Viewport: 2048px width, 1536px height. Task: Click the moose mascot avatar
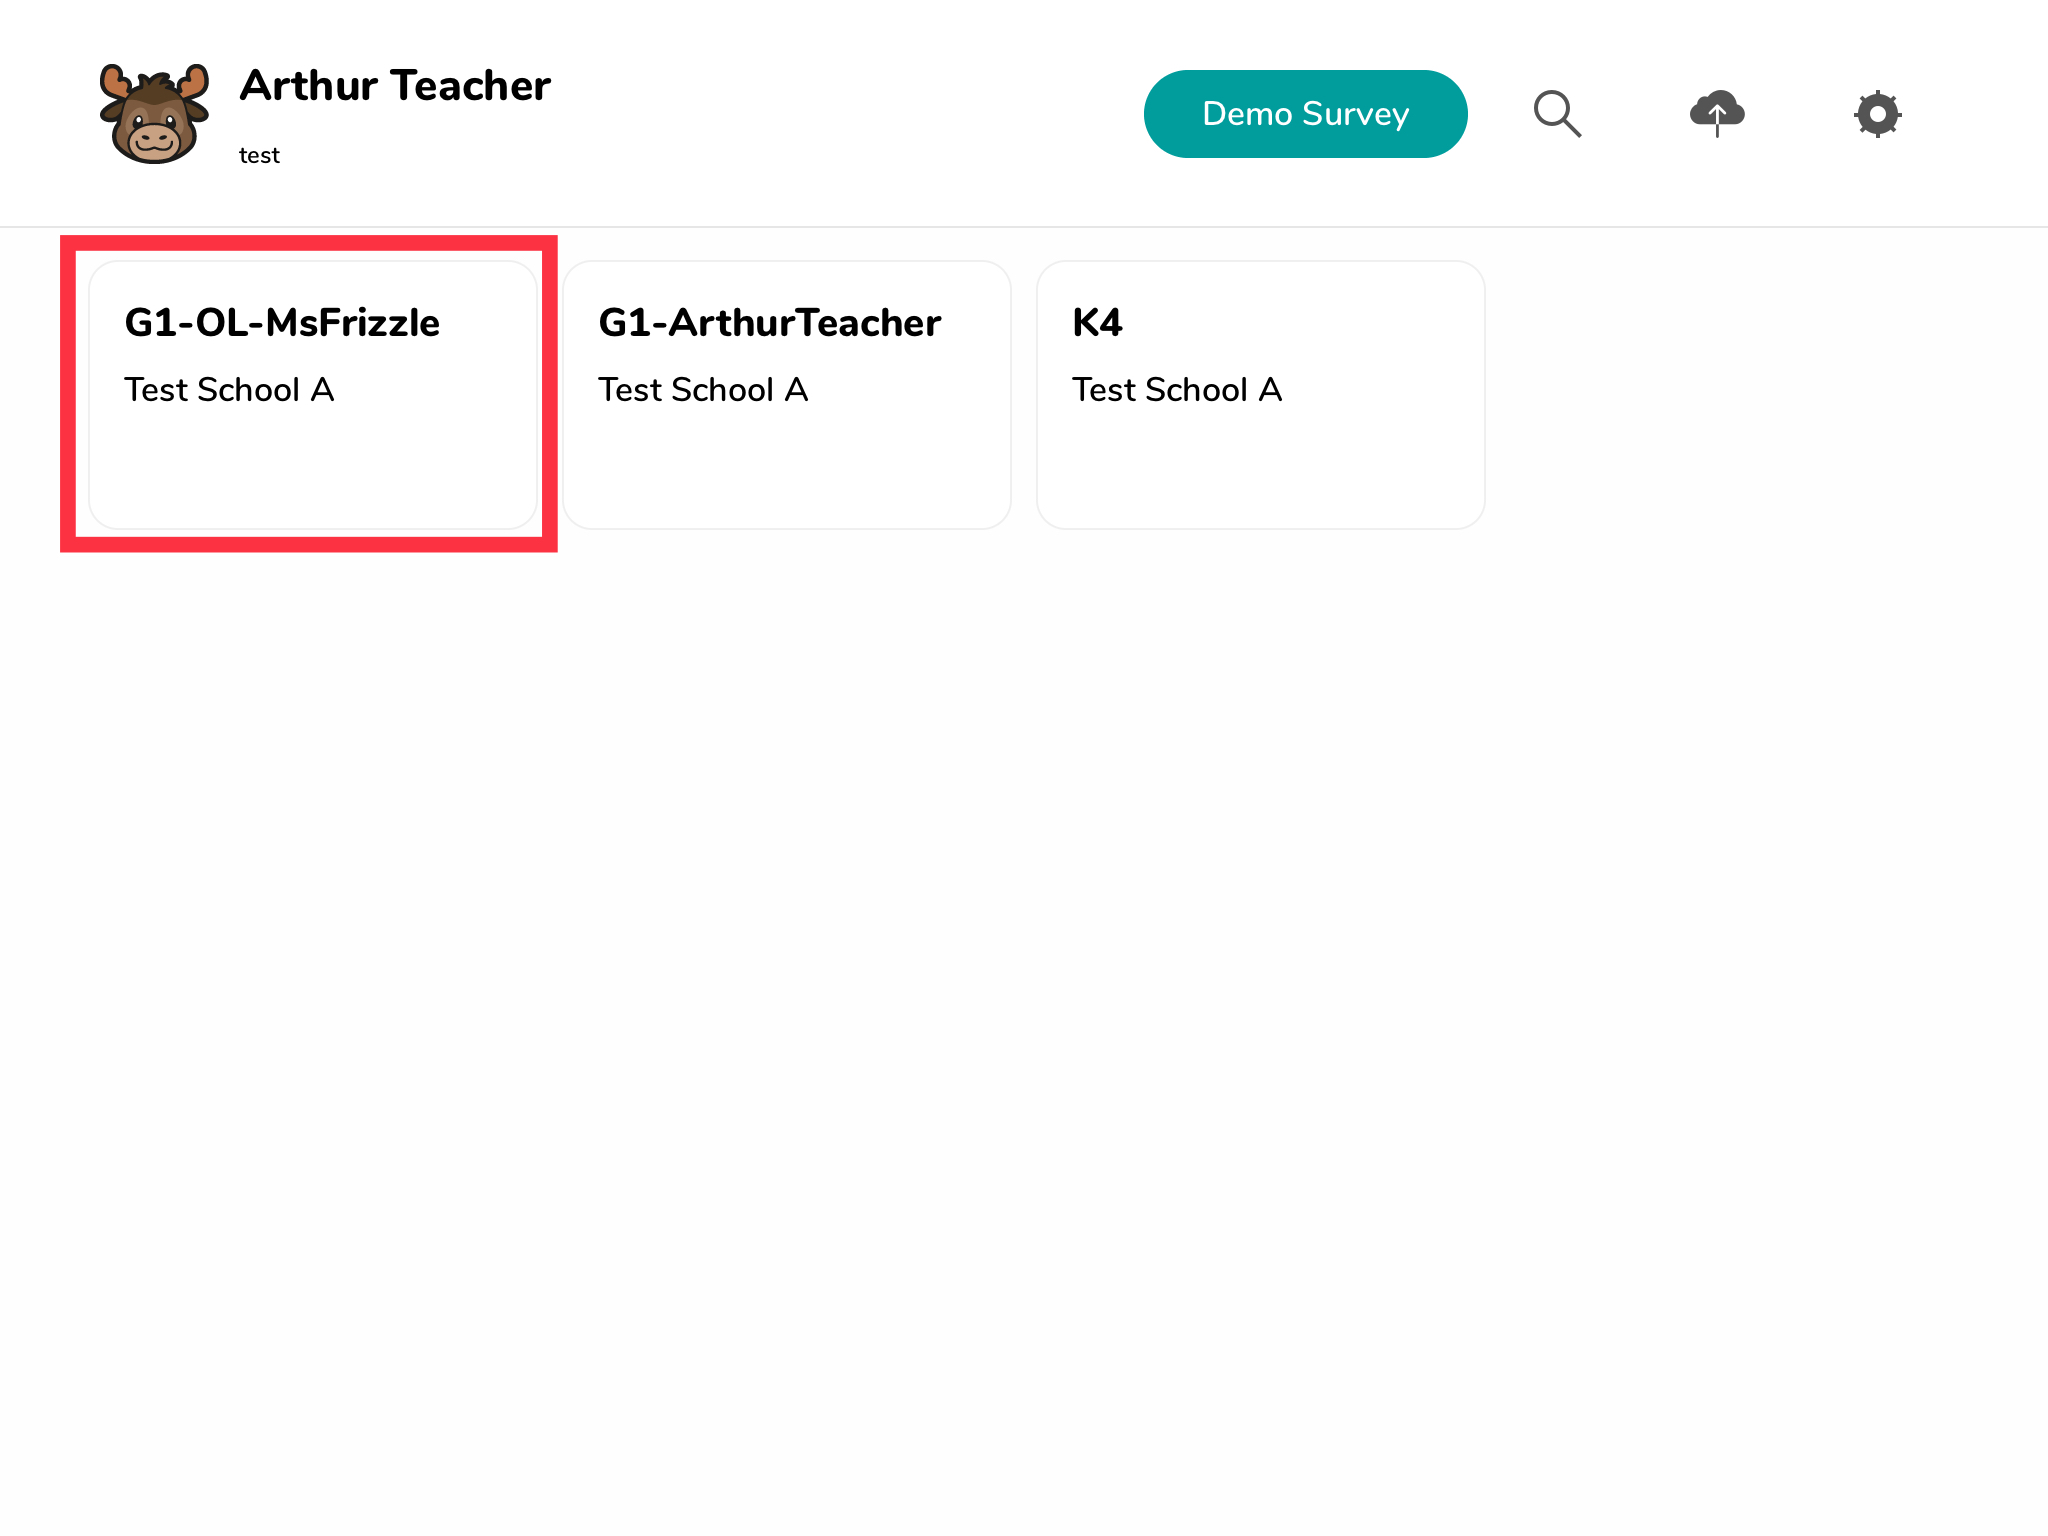(x=154, y=114)
